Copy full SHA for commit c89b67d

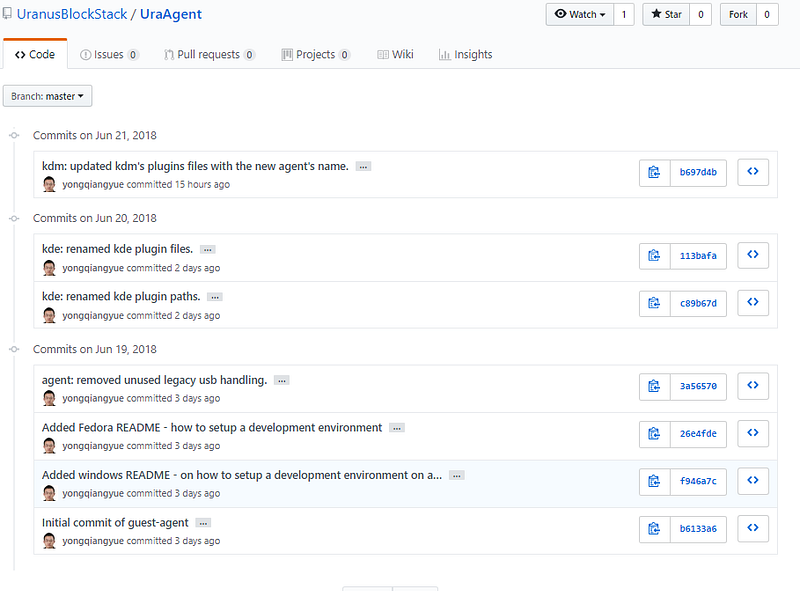click(654, 303)
